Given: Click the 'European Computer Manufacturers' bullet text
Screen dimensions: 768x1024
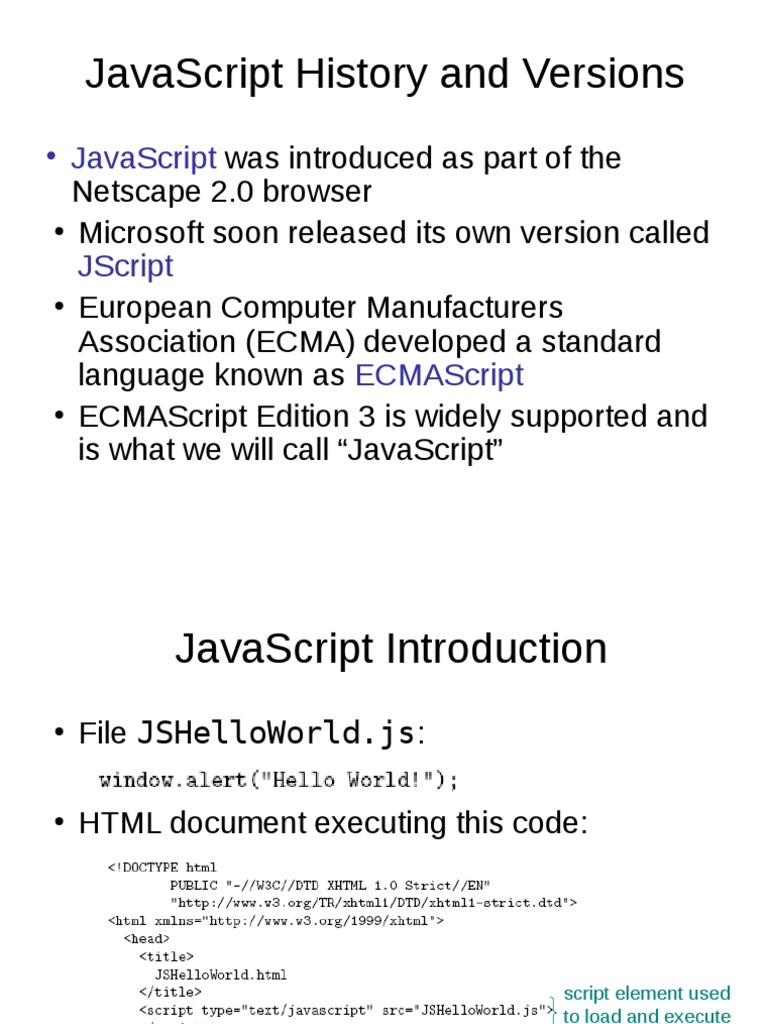Looking at the screenshot, I should (x=321, y=307).
